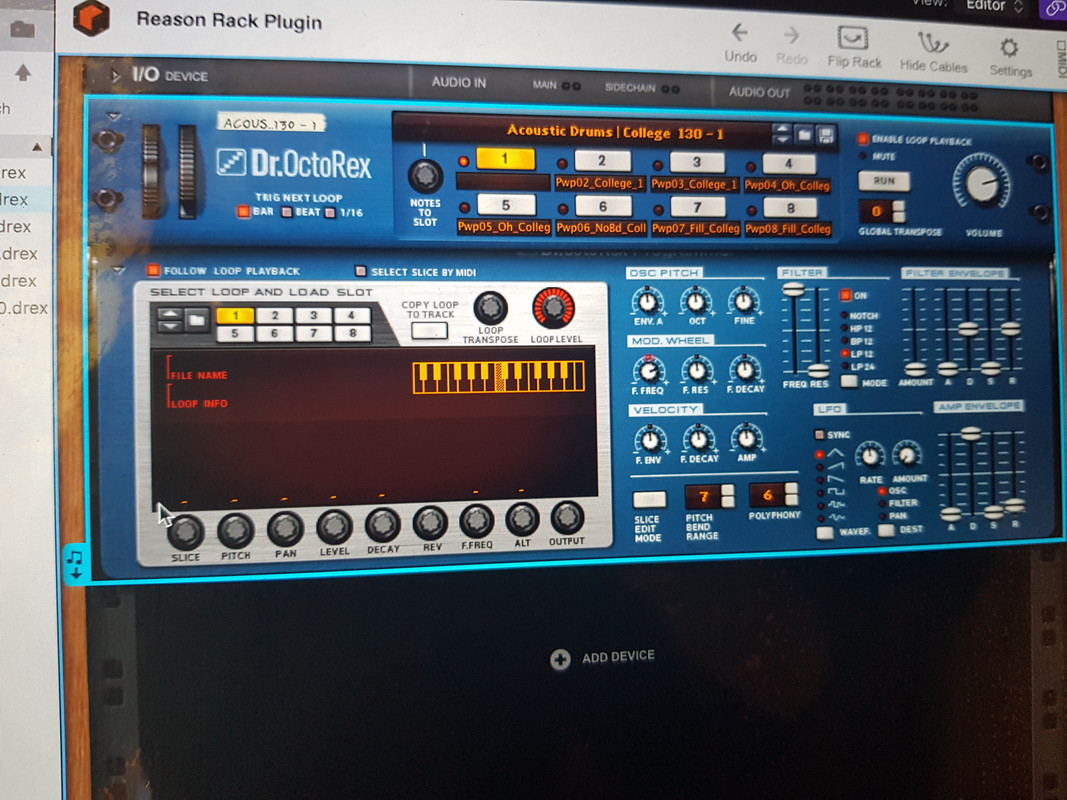The width and height of the screenshot is (1067, 800).
Task: Open the View Editor dropdown
Action: coord(993,5)
